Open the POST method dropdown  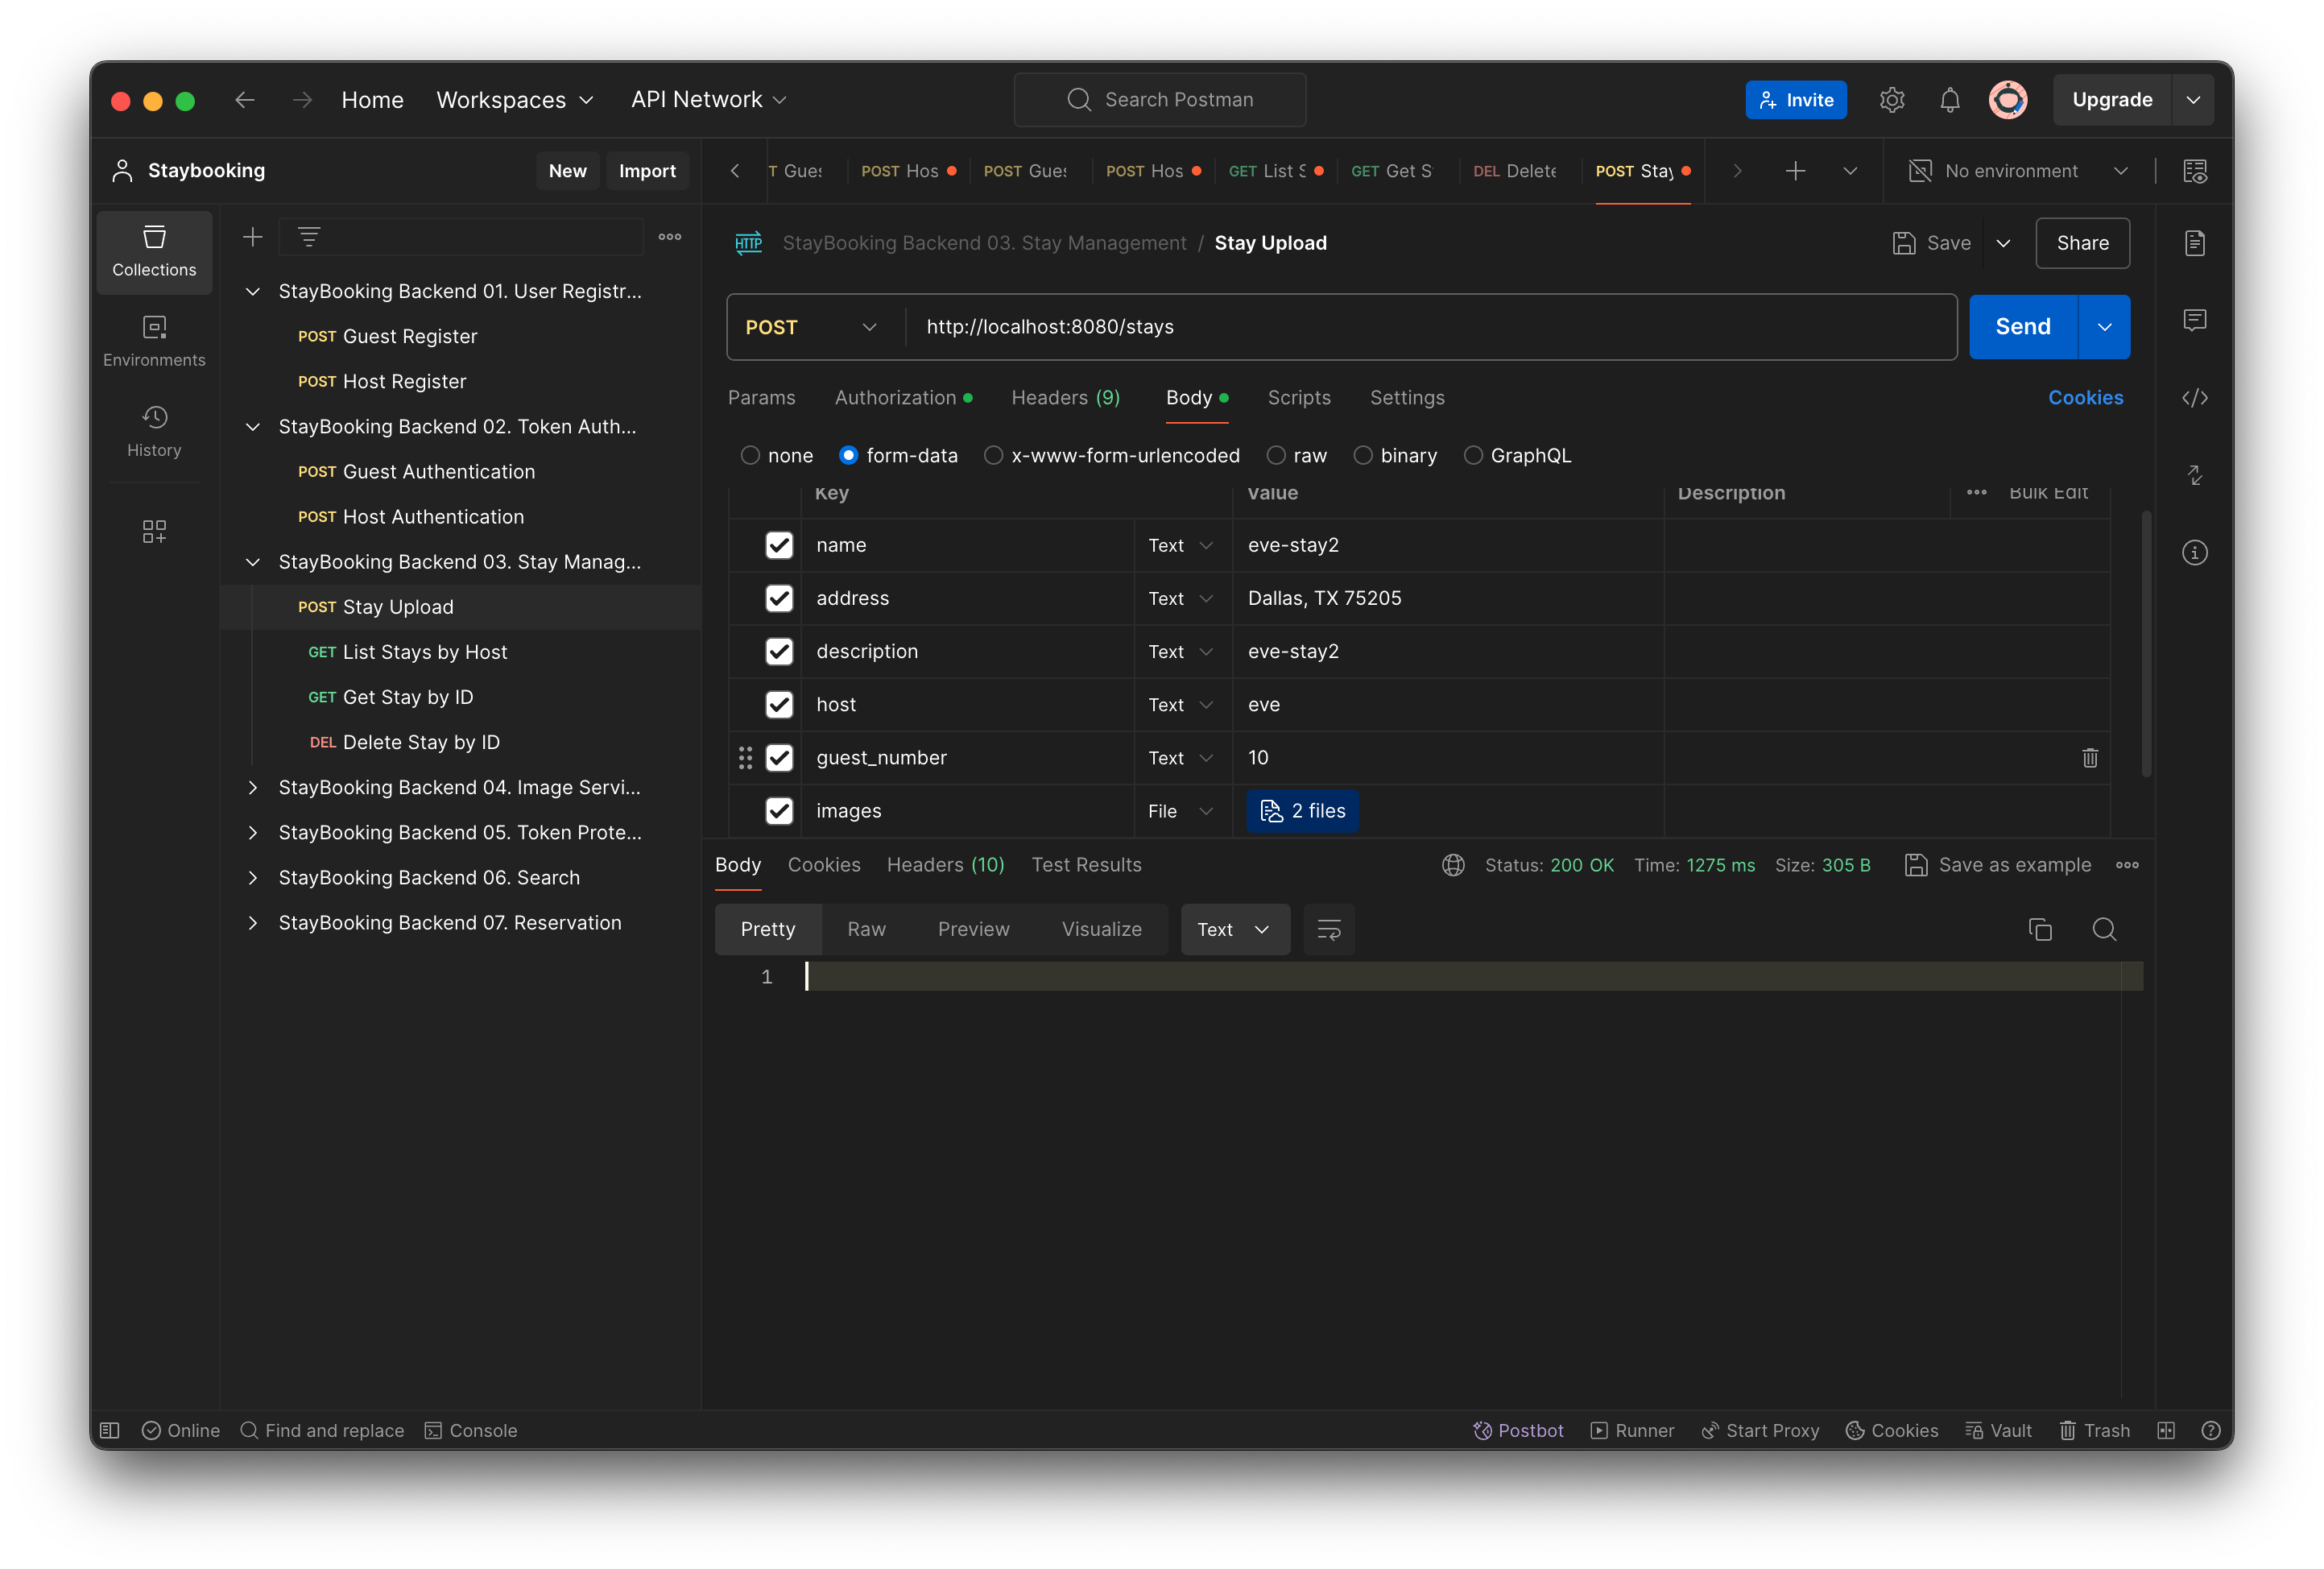click(x=811, y=326)
